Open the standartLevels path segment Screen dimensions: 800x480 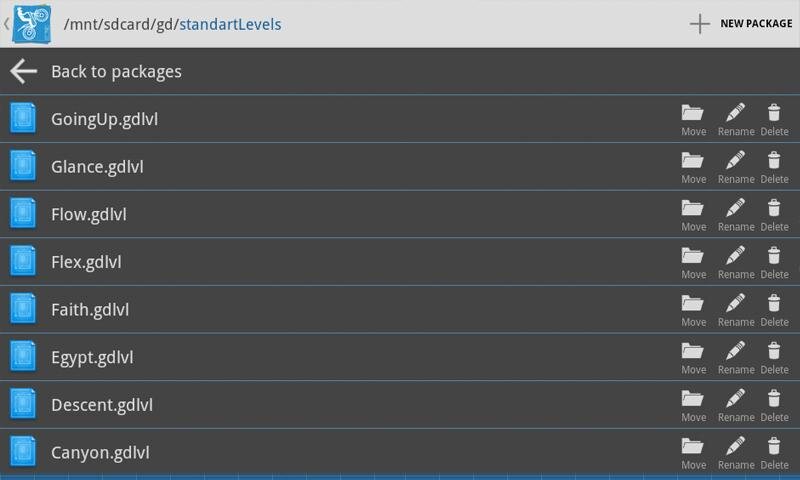pos(230,23)
